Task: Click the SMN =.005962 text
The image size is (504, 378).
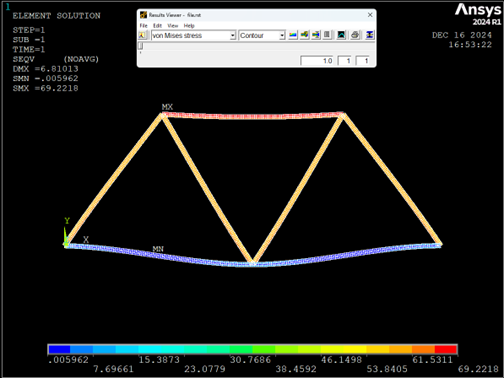Action: pyautogui.click(x=46, y=79)
